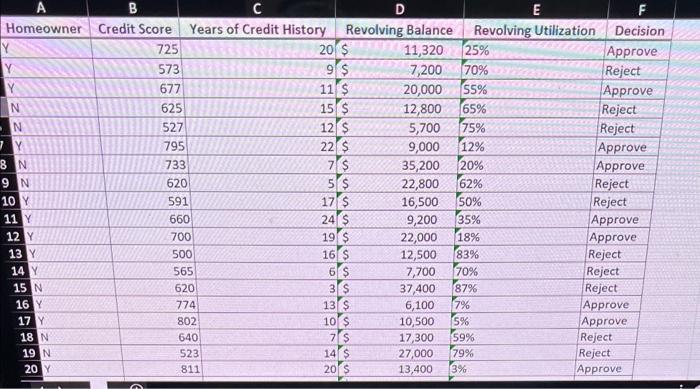Click revolving balance cell 13,400
700x389 pixels.
[394, 369]
